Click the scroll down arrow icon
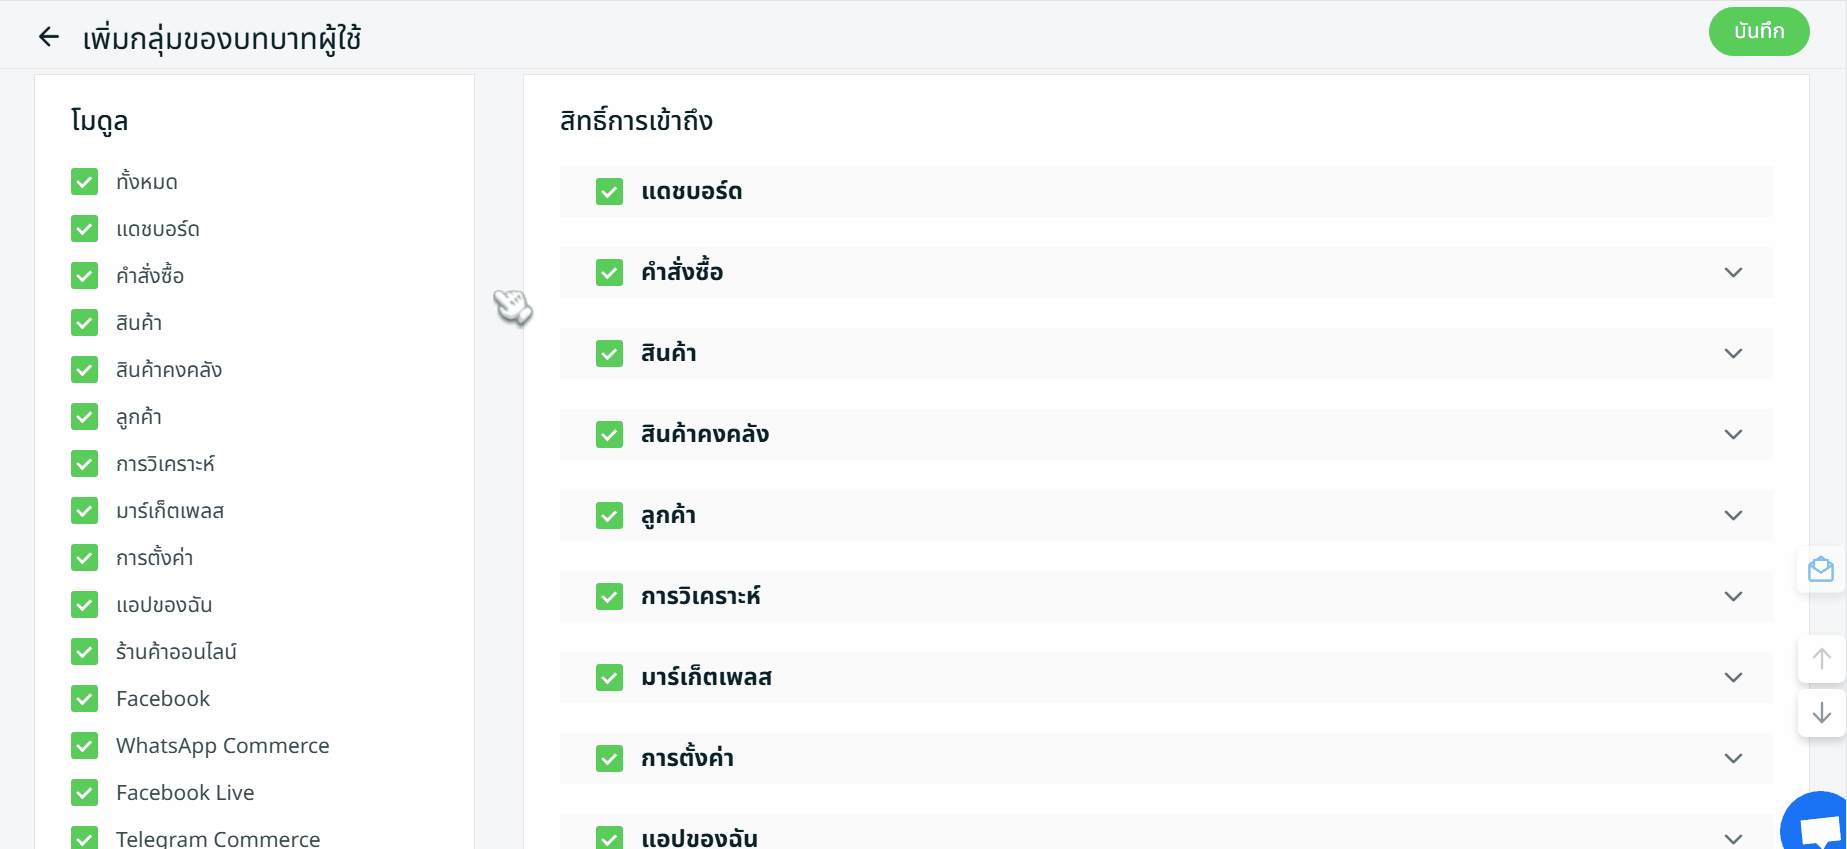The height and width of the screenshot is (849, 1847). (1821, 713)
